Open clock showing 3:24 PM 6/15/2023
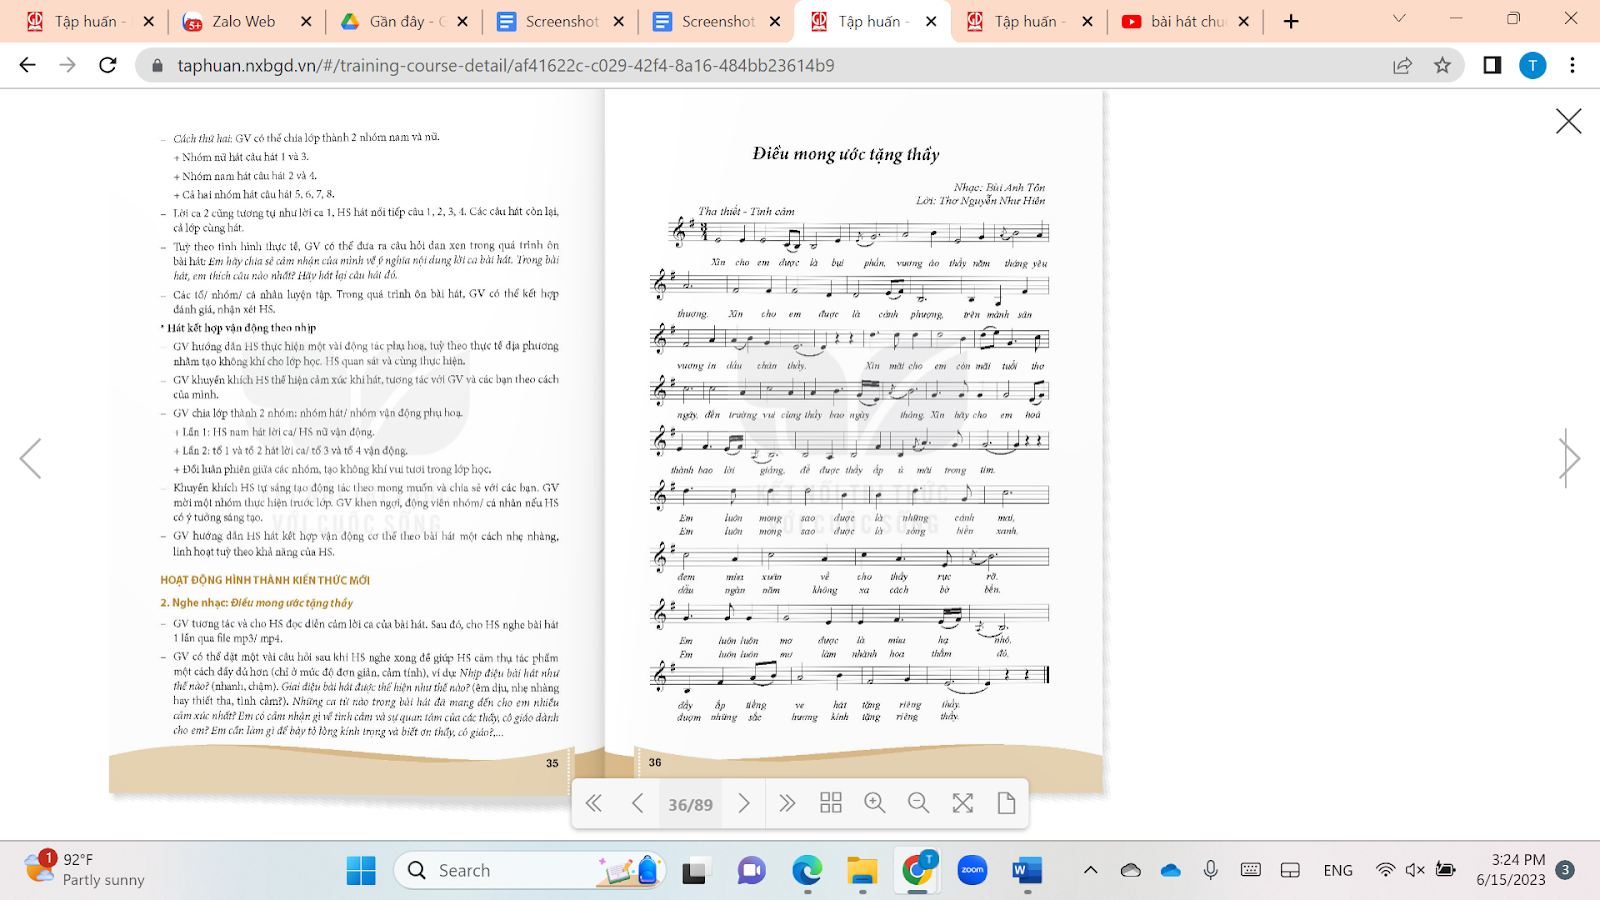Image resolution: width=1600 pixels, height=900 pixels. tap(1511, 870)
